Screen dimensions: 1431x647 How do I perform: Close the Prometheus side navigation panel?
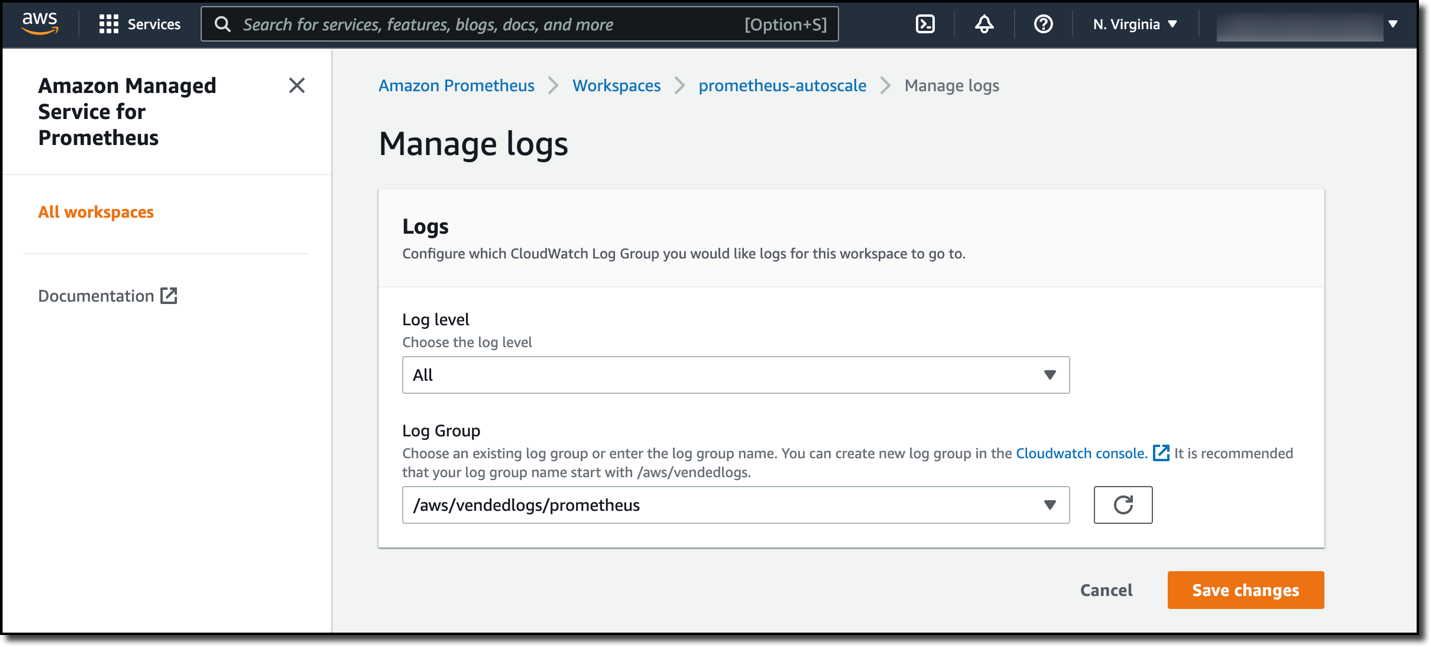tap(297, 86)
